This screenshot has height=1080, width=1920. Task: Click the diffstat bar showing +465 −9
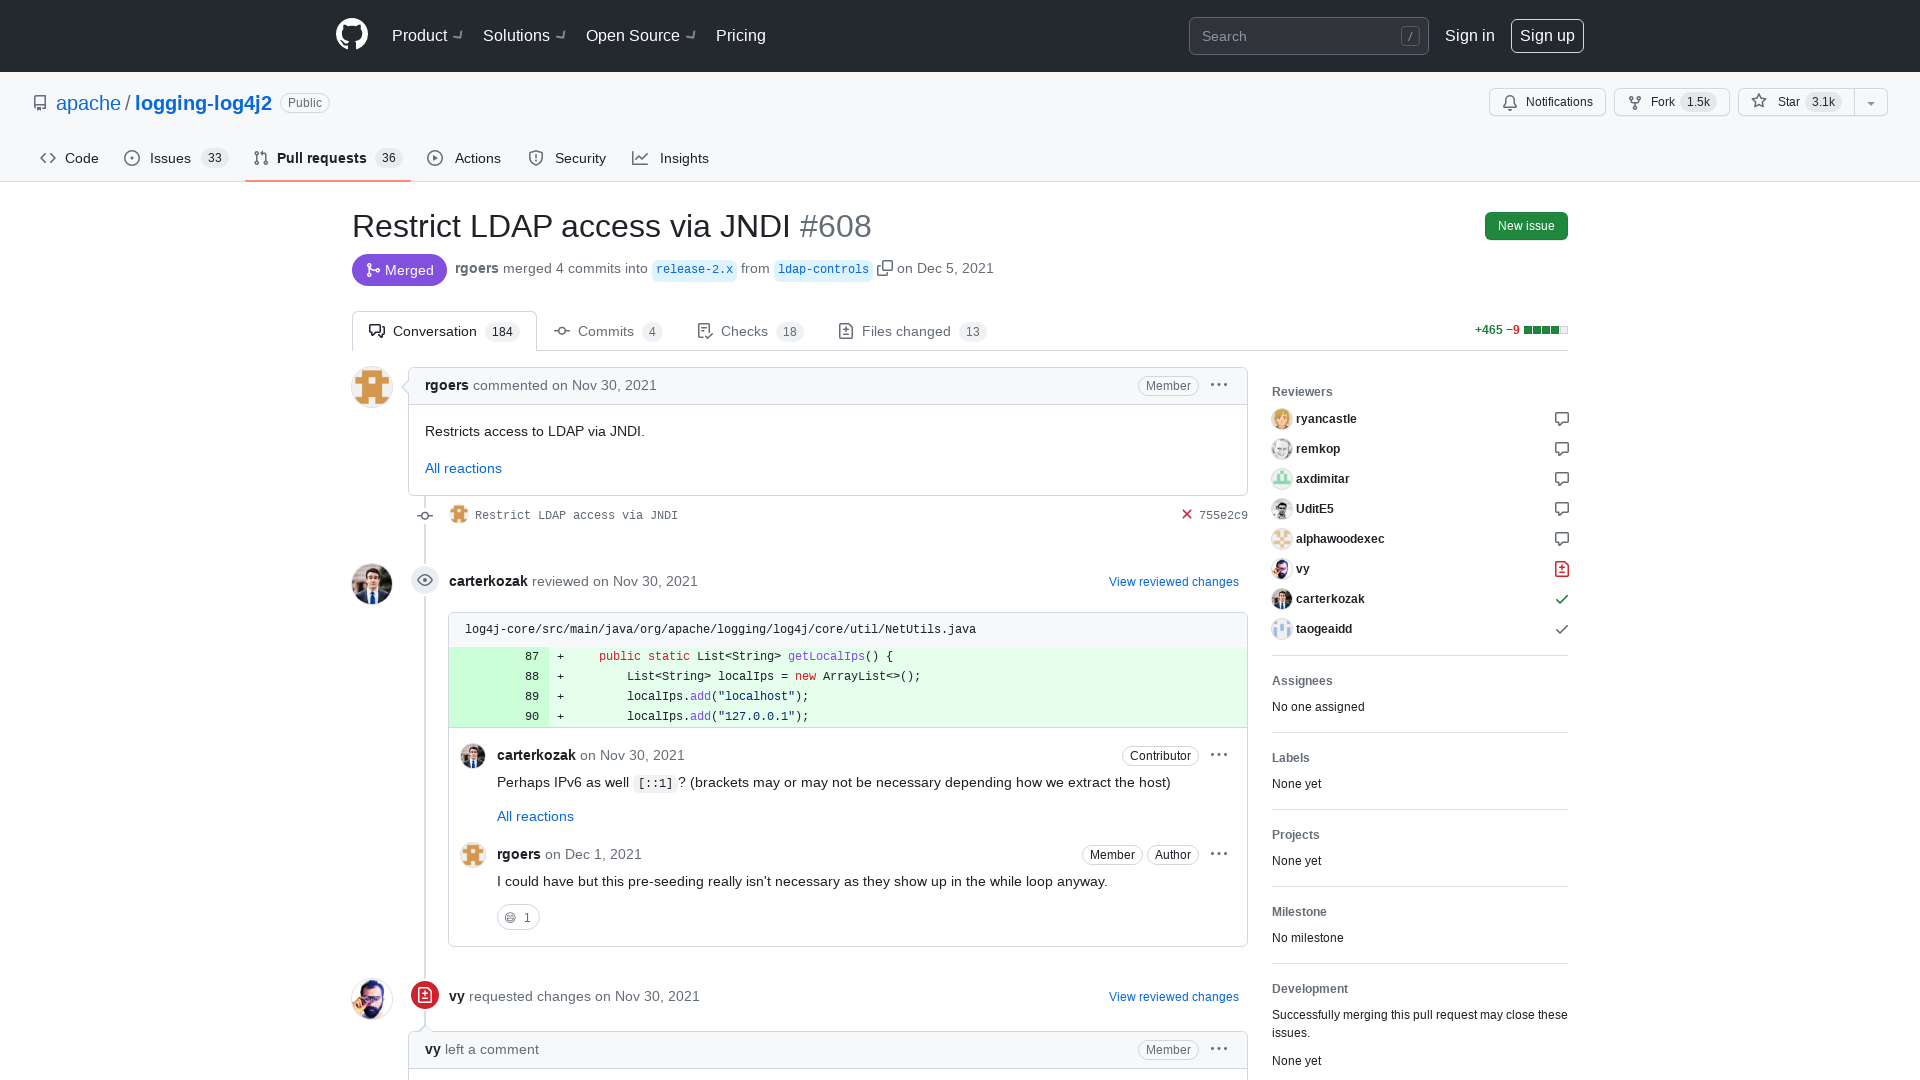pos(1521,330)
